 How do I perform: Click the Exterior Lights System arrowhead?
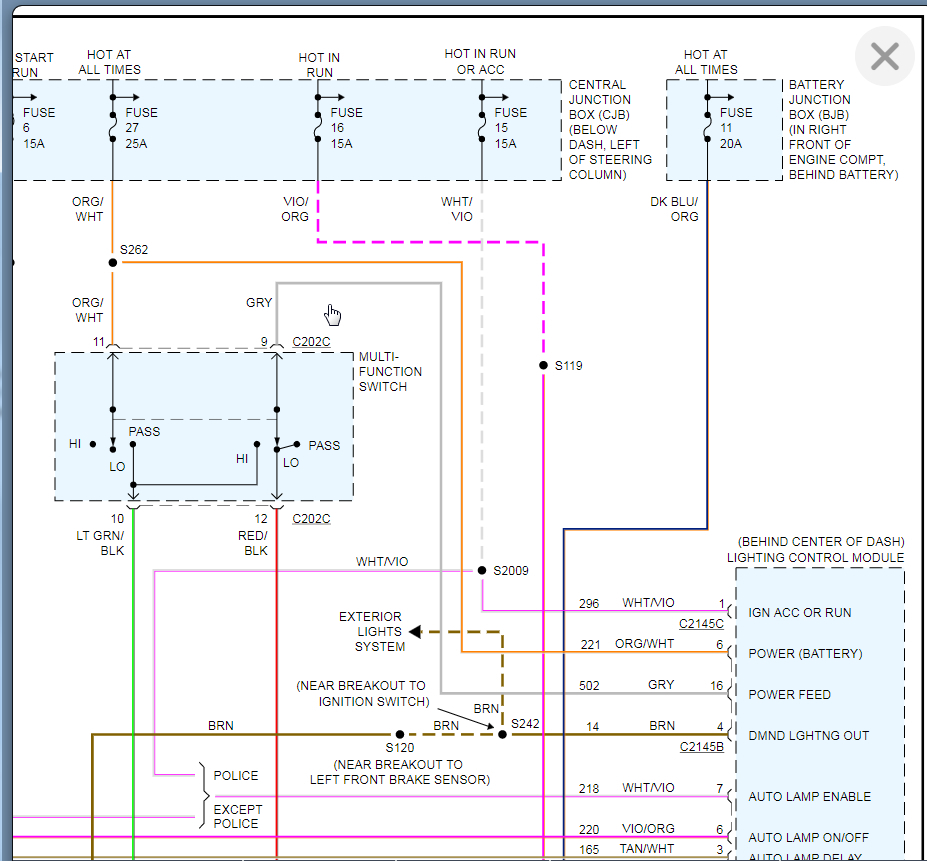[415, 631]
